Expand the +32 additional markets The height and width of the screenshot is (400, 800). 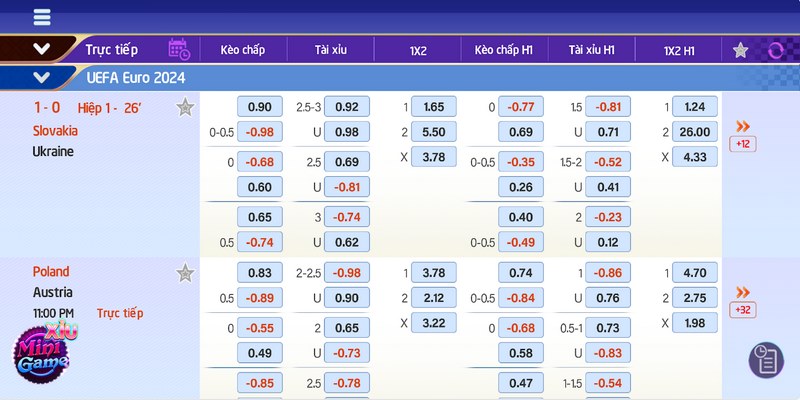(x=742, y=310)
